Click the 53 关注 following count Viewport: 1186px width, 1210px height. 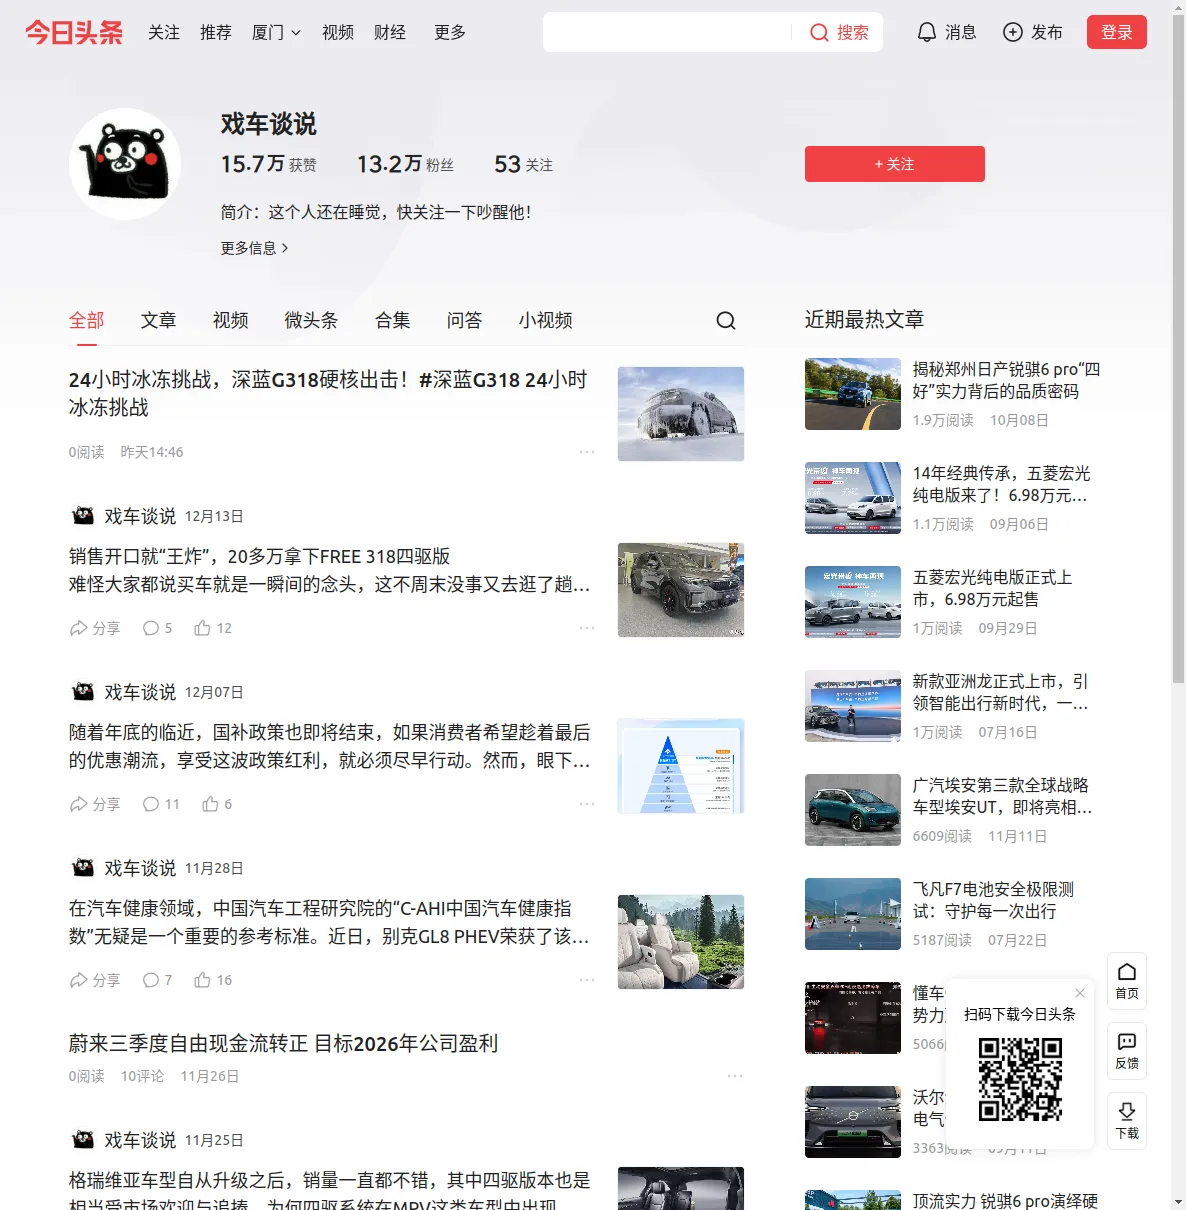tap(523, 164)
